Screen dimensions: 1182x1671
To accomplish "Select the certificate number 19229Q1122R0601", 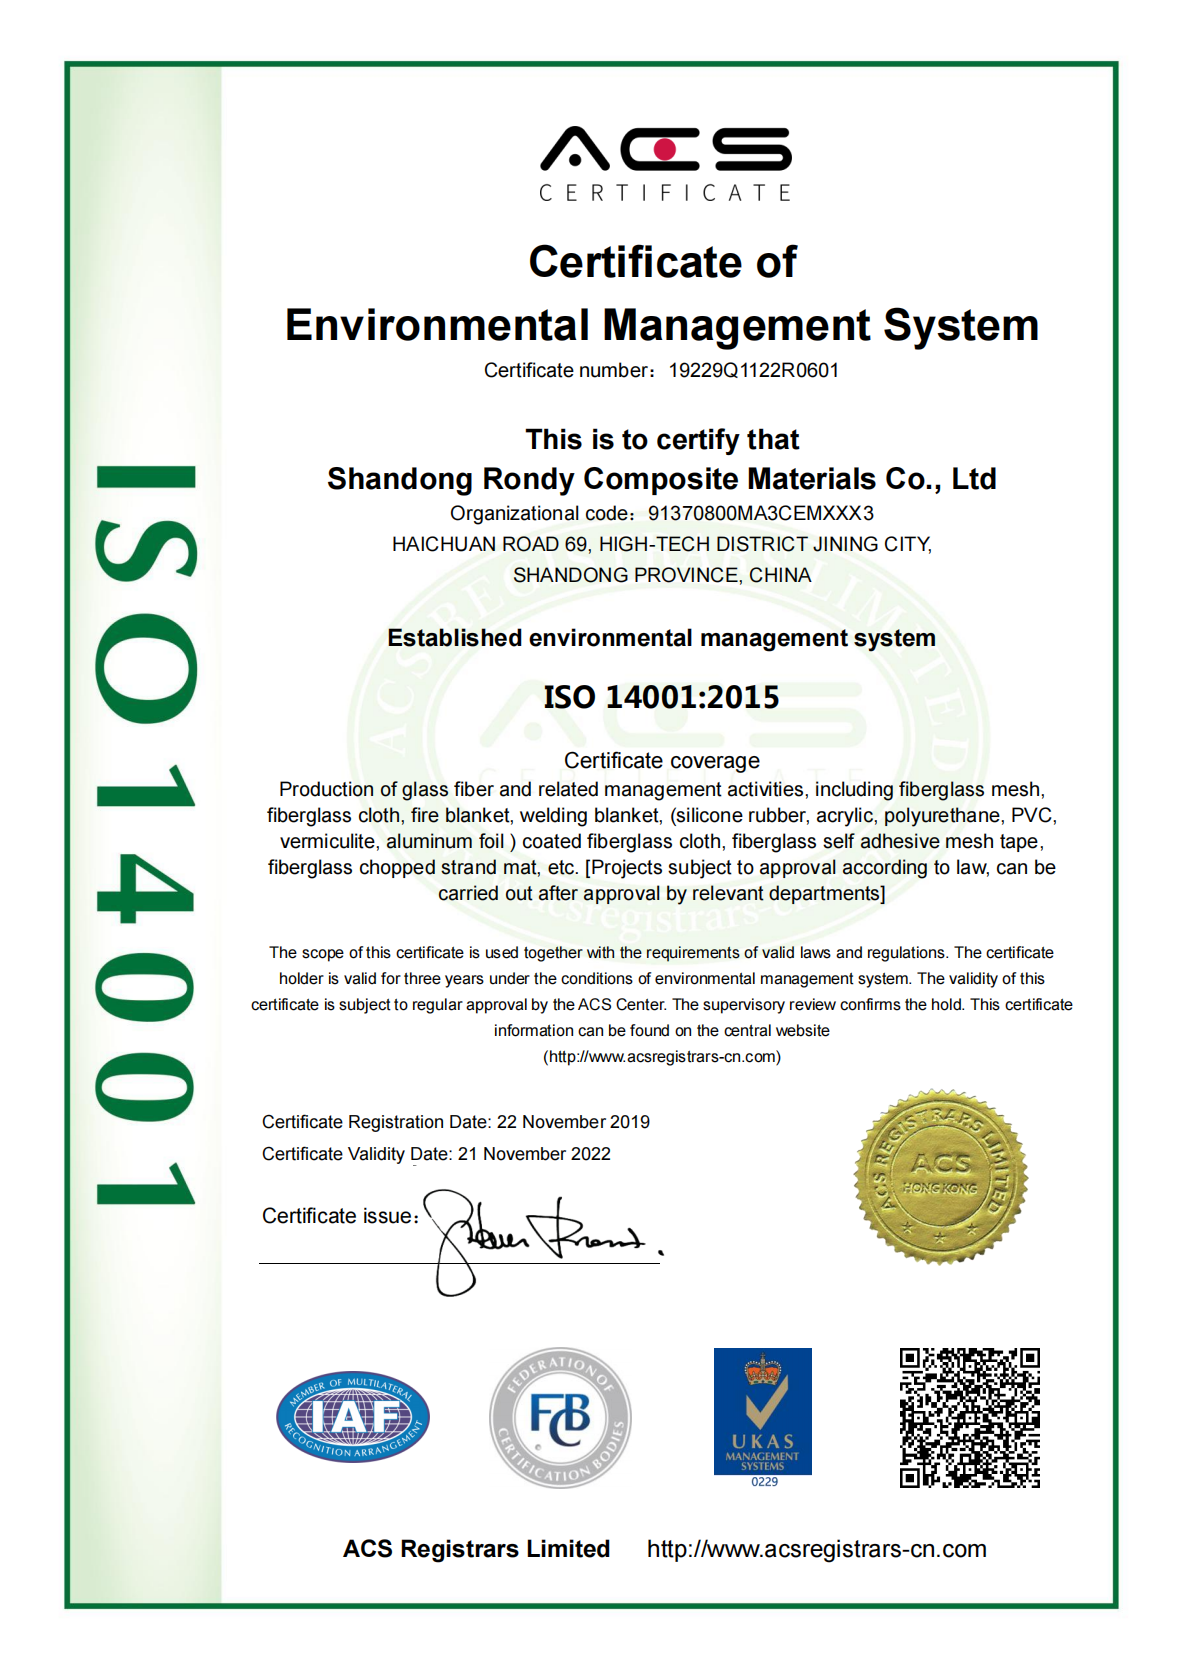I will tap(754, 370).
